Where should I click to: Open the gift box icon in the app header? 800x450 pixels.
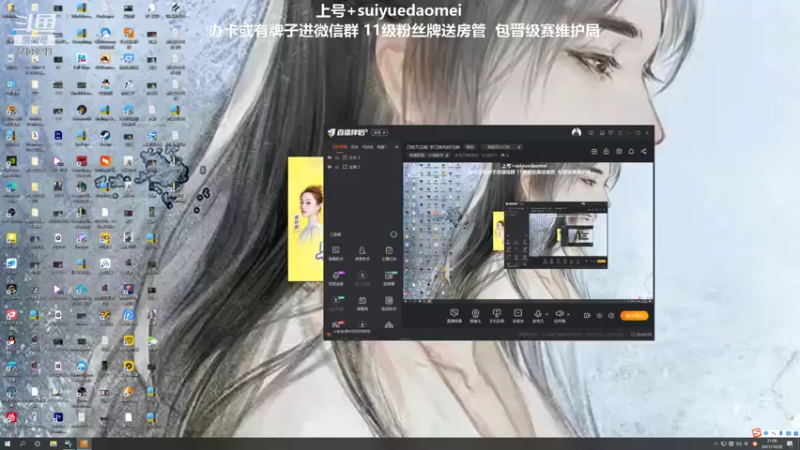click(x=619, y=152)
